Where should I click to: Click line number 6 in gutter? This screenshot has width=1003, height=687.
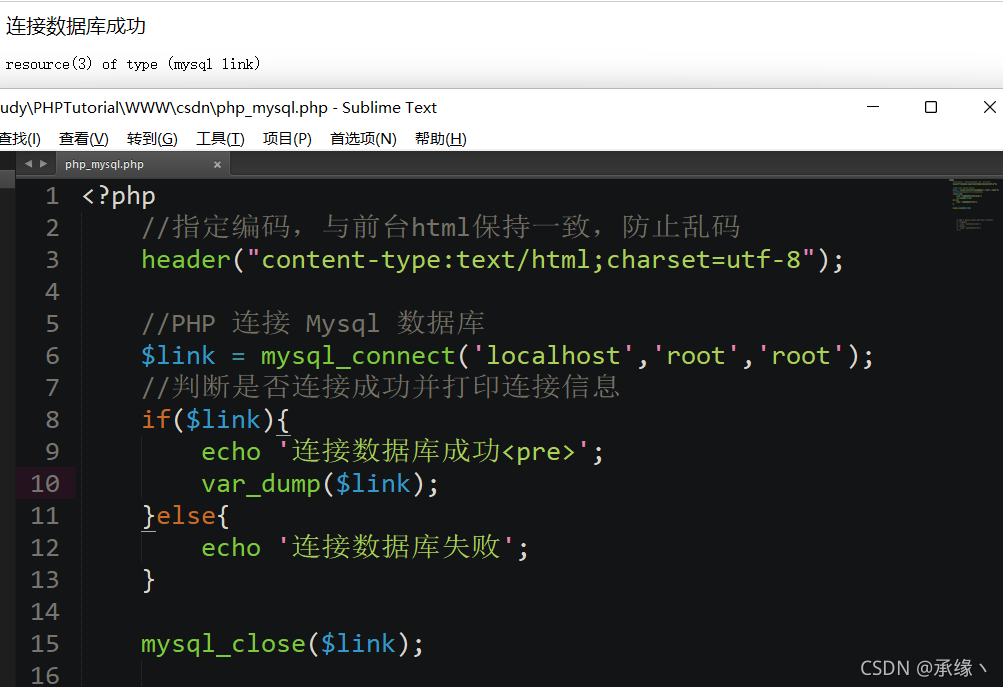[52, 356]
